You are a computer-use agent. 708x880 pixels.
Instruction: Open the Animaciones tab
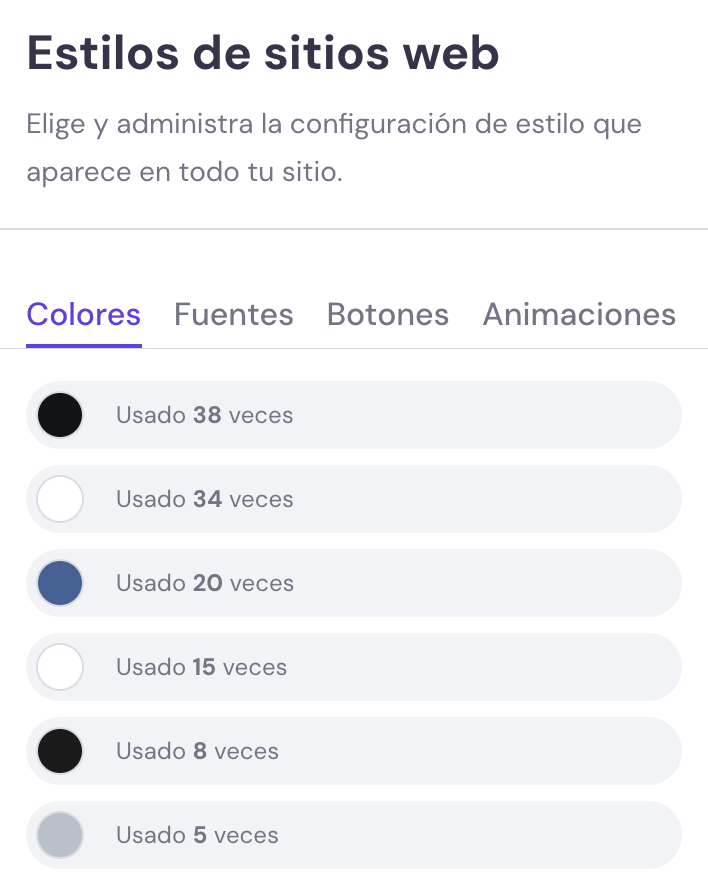tap(578, 314)
